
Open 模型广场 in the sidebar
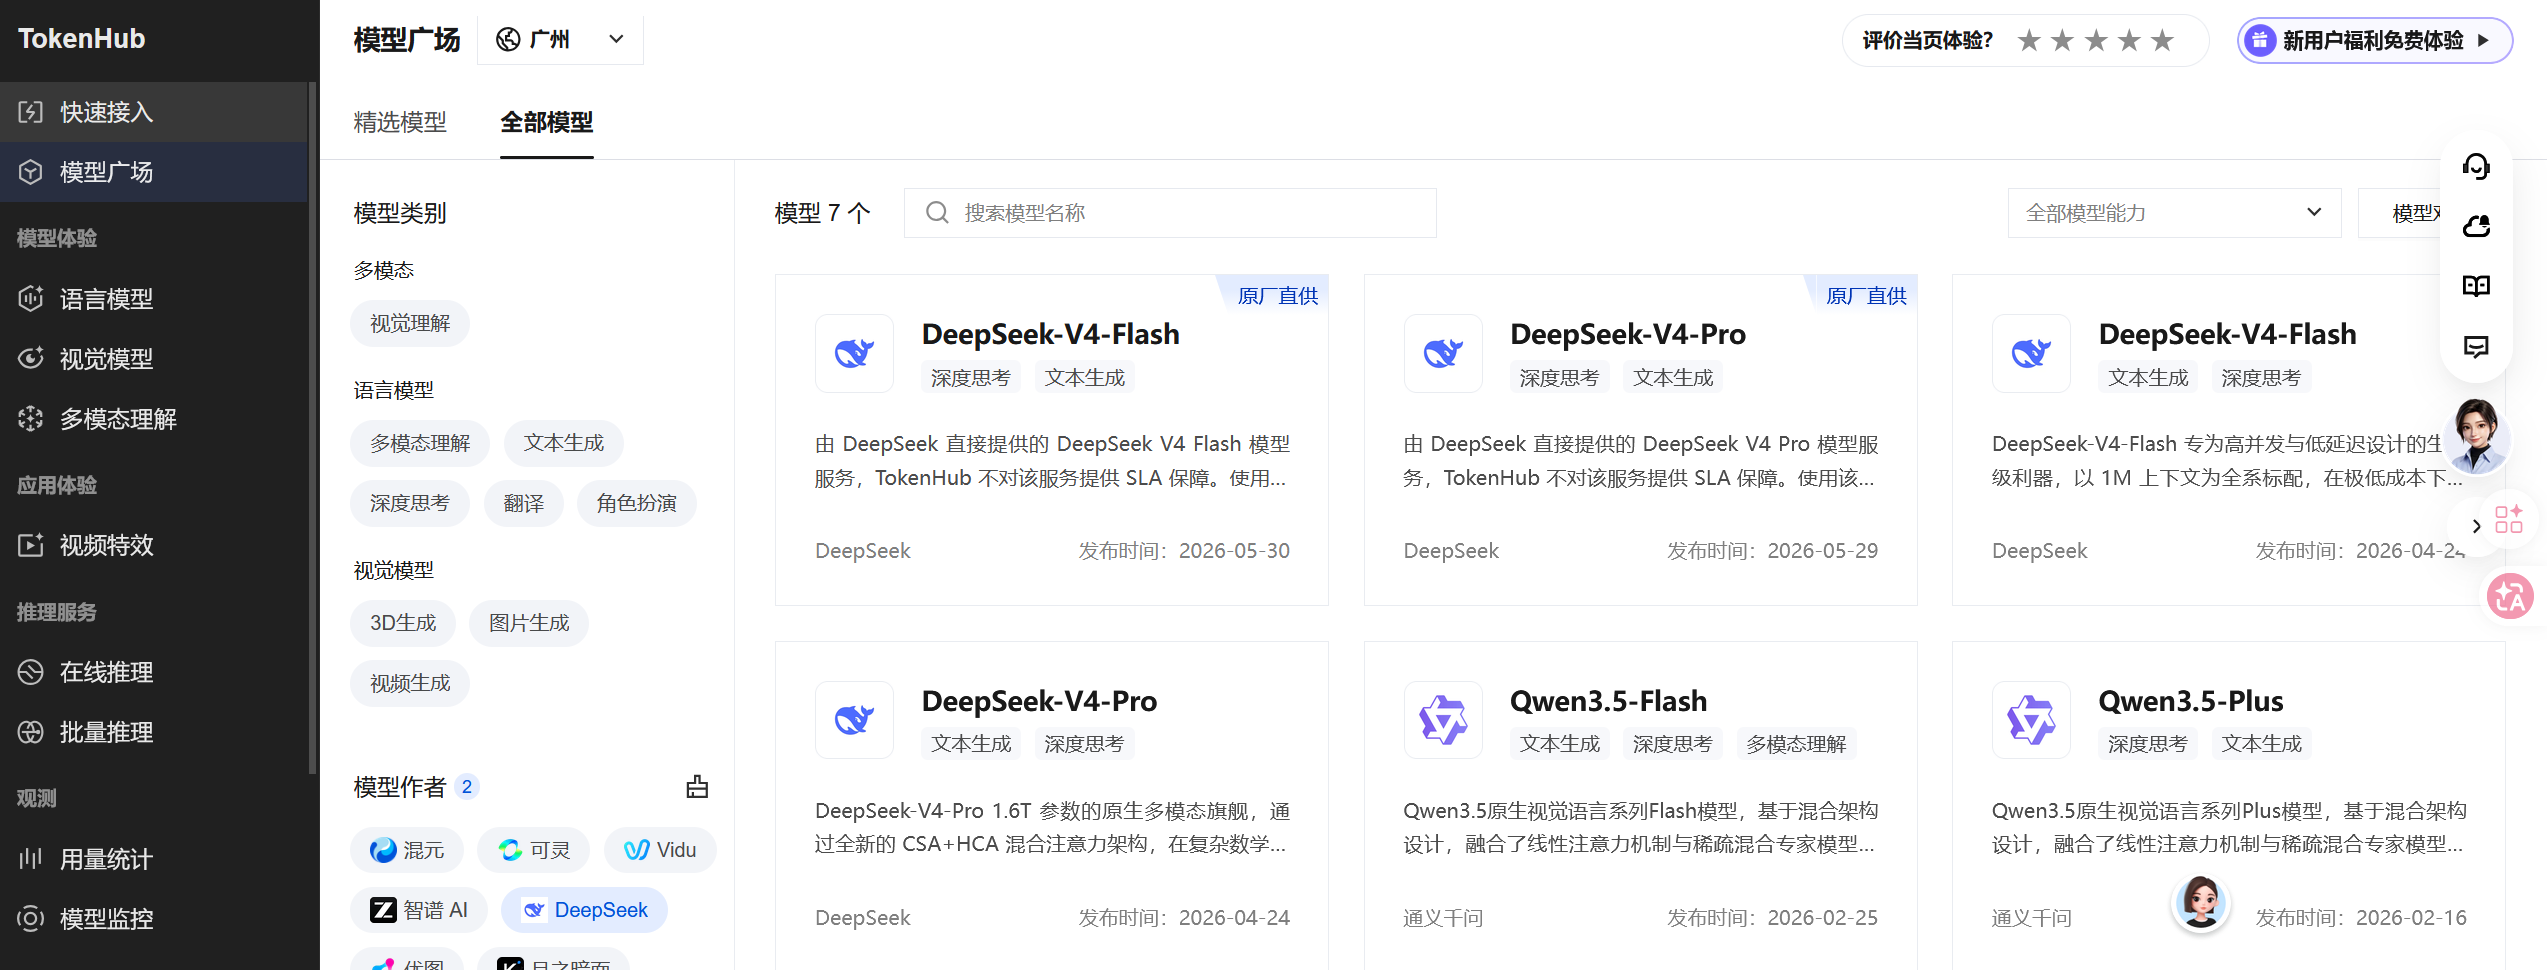point(154,172)
